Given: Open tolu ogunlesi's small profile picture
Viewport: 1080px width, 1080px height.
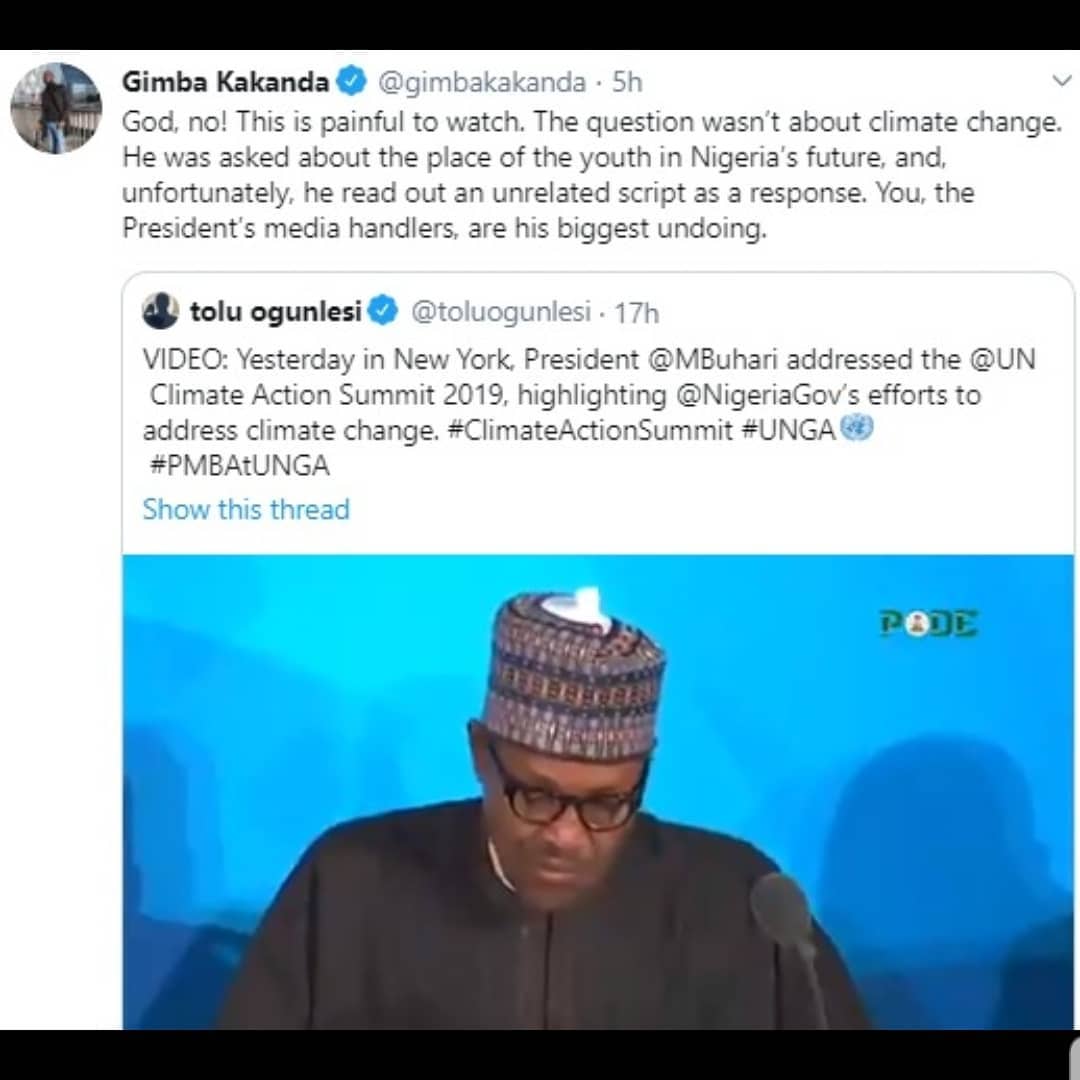Looking at the screenshot, I should point(161,312).
